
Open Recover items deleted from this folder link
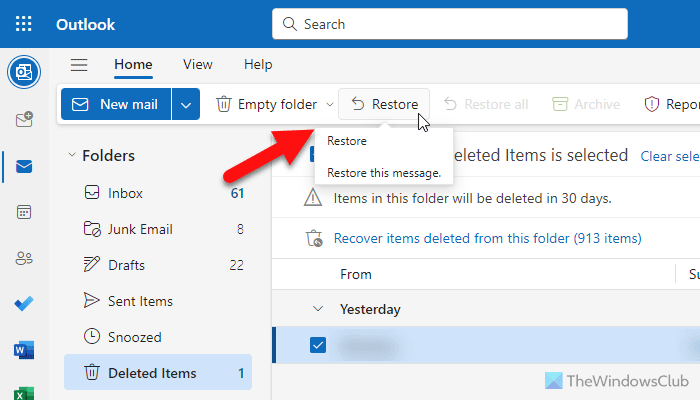tap(487, 238)
